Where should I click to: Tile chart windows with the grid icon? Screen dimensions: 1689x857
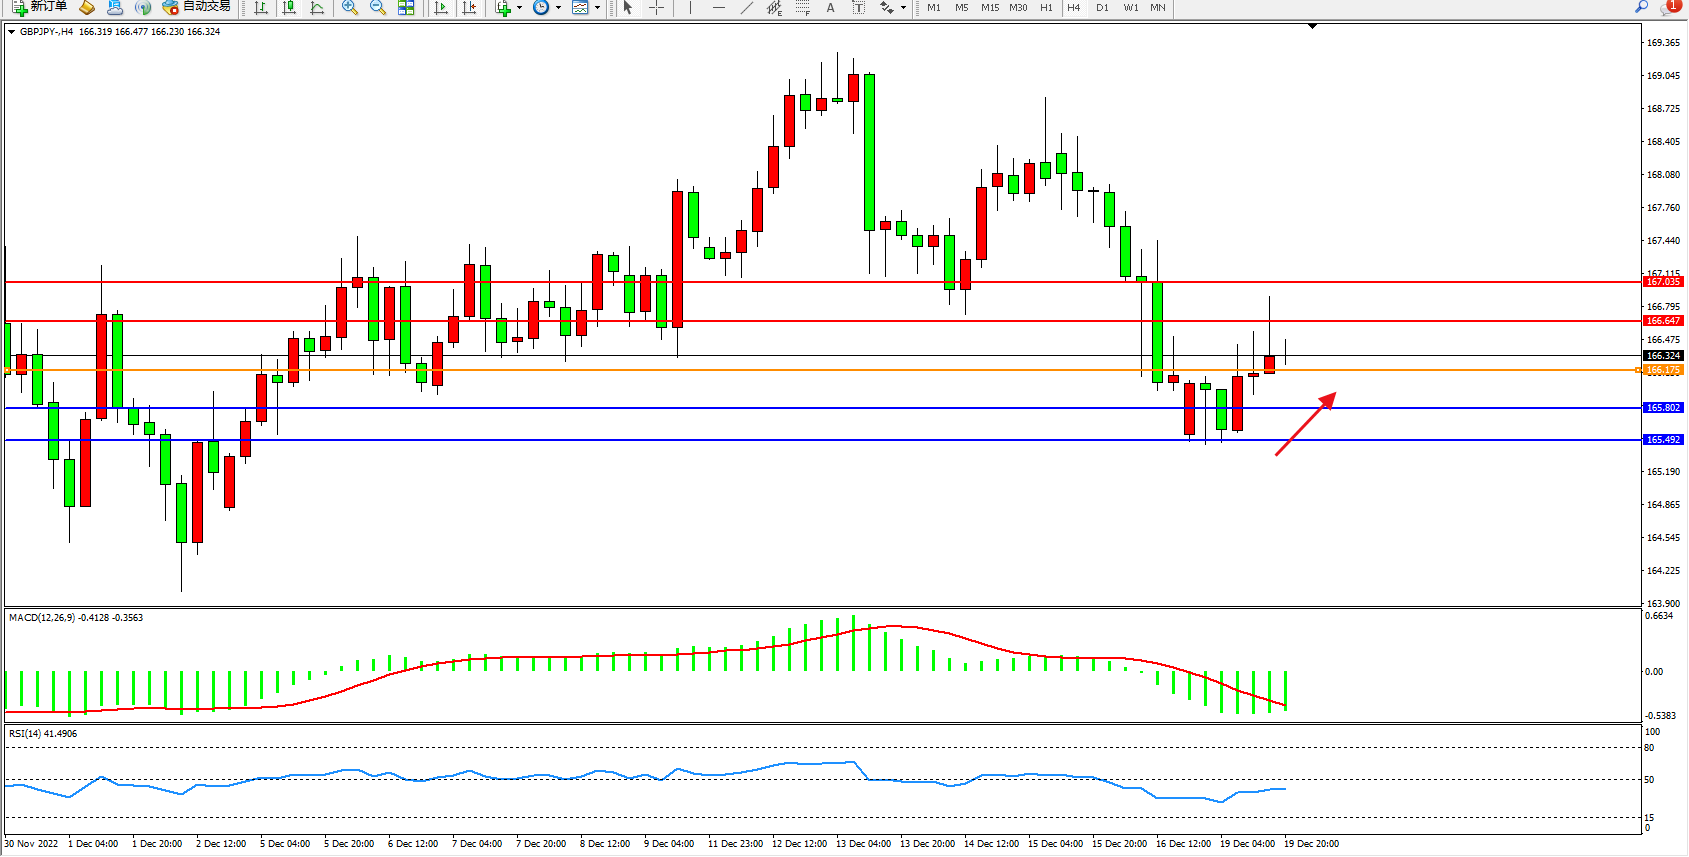click(x=406, y=8)
